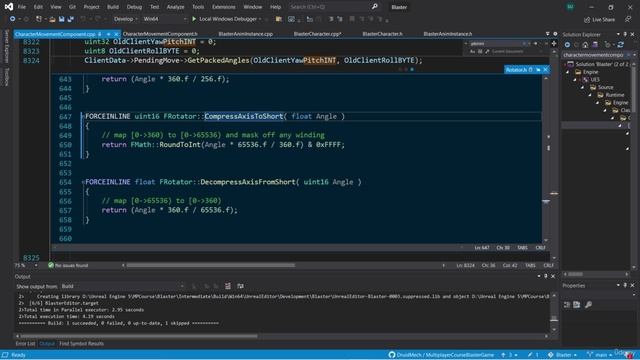Click the open file folder toolbar icon
Viewport: 640px width, 360px height.
tap(52, 19)
